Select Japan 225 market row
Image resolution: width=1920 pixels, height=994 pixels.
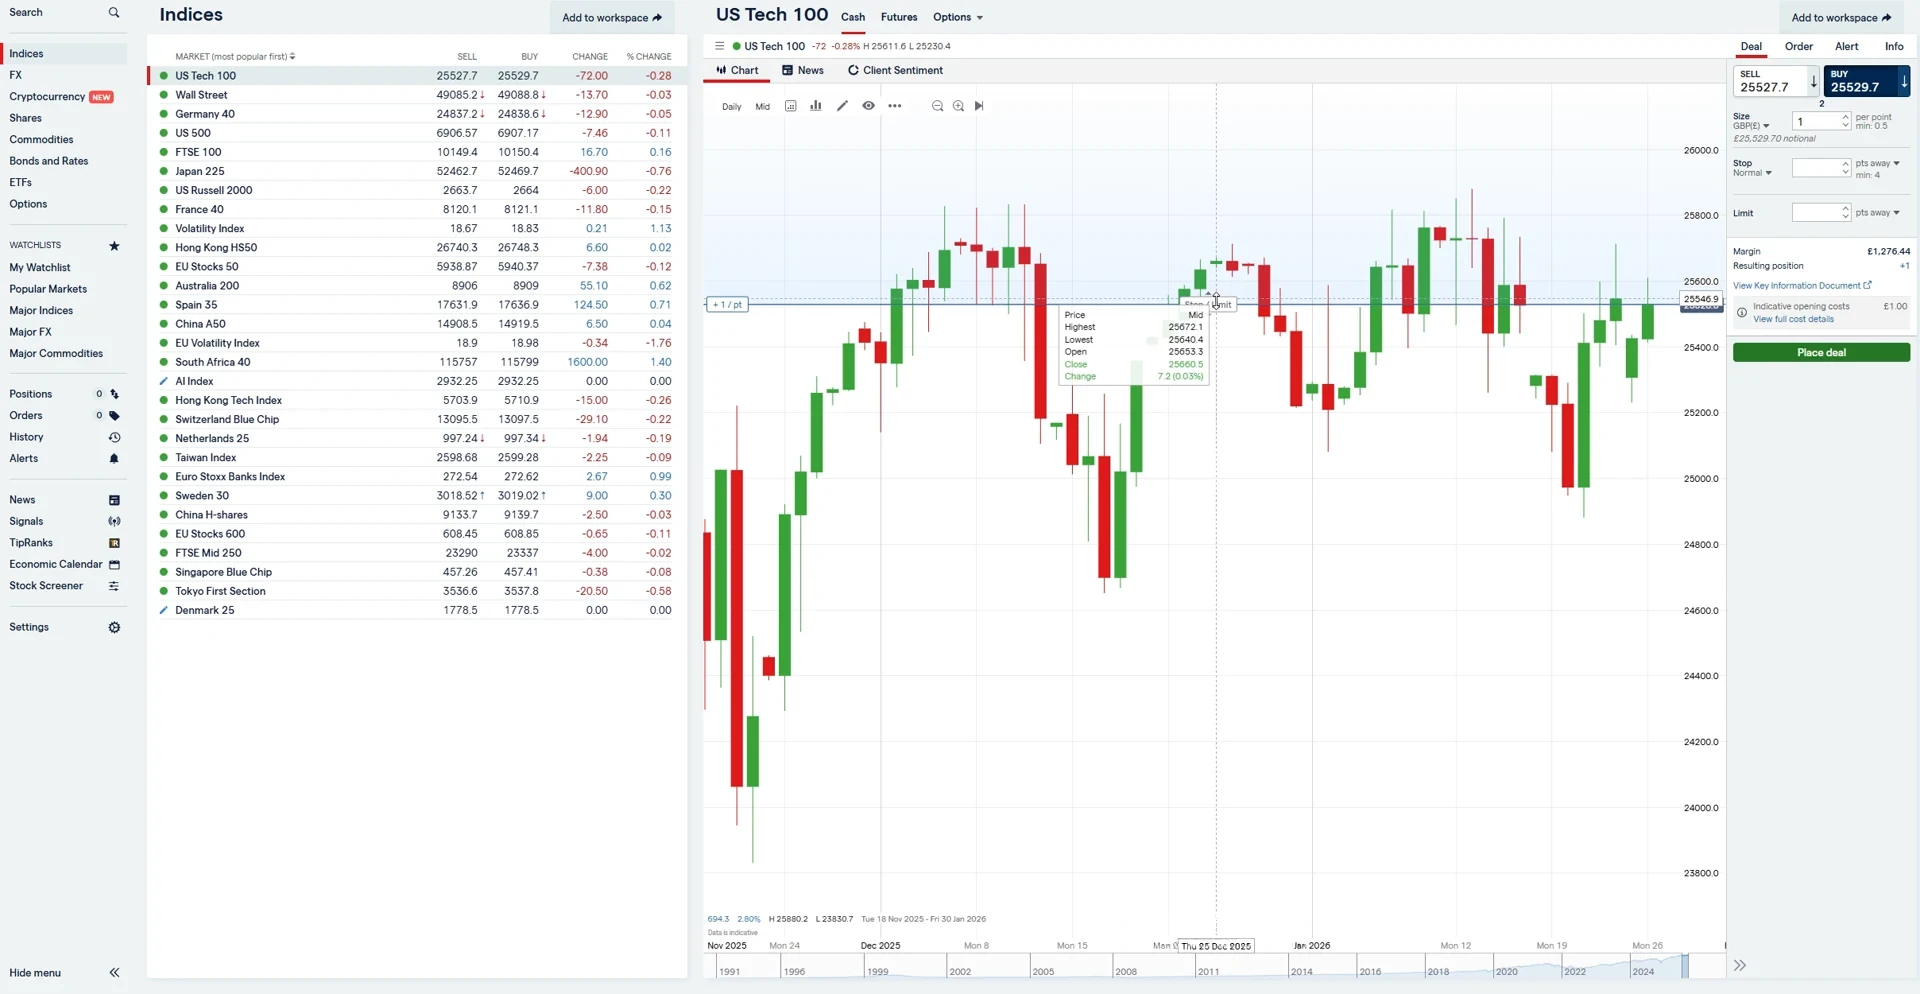tap(417, 172)
